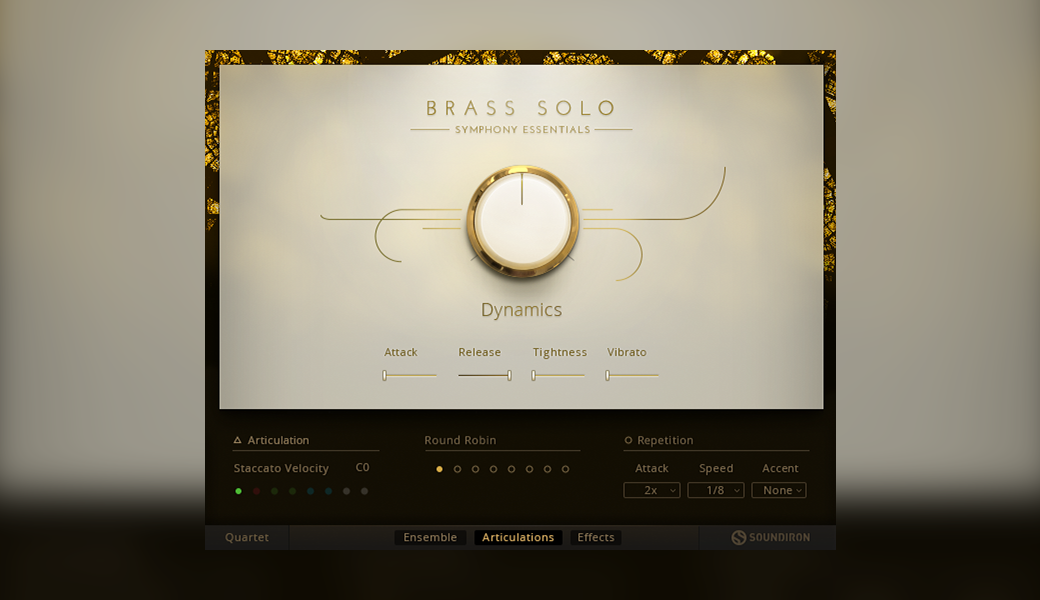Switch to the Ensemble tab

(x=430, y=538)
